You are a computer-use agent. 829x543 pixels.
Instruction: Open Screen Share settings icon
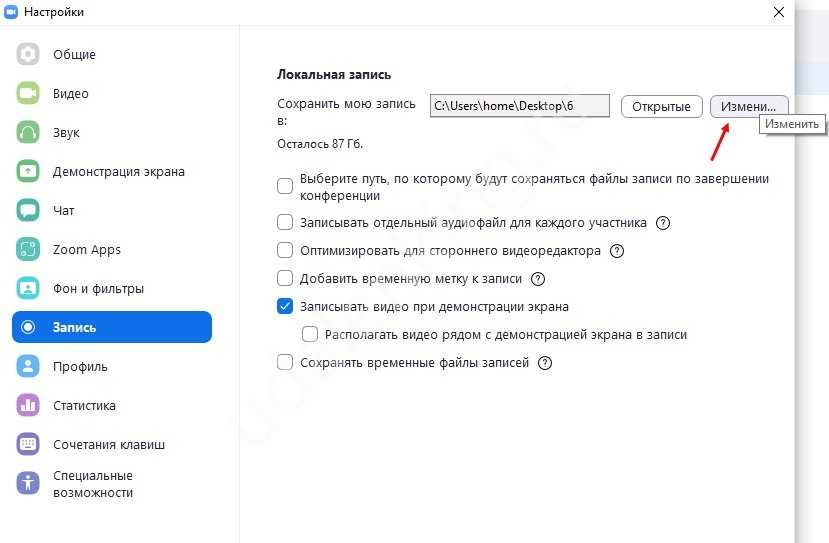(x=28, y=171)
